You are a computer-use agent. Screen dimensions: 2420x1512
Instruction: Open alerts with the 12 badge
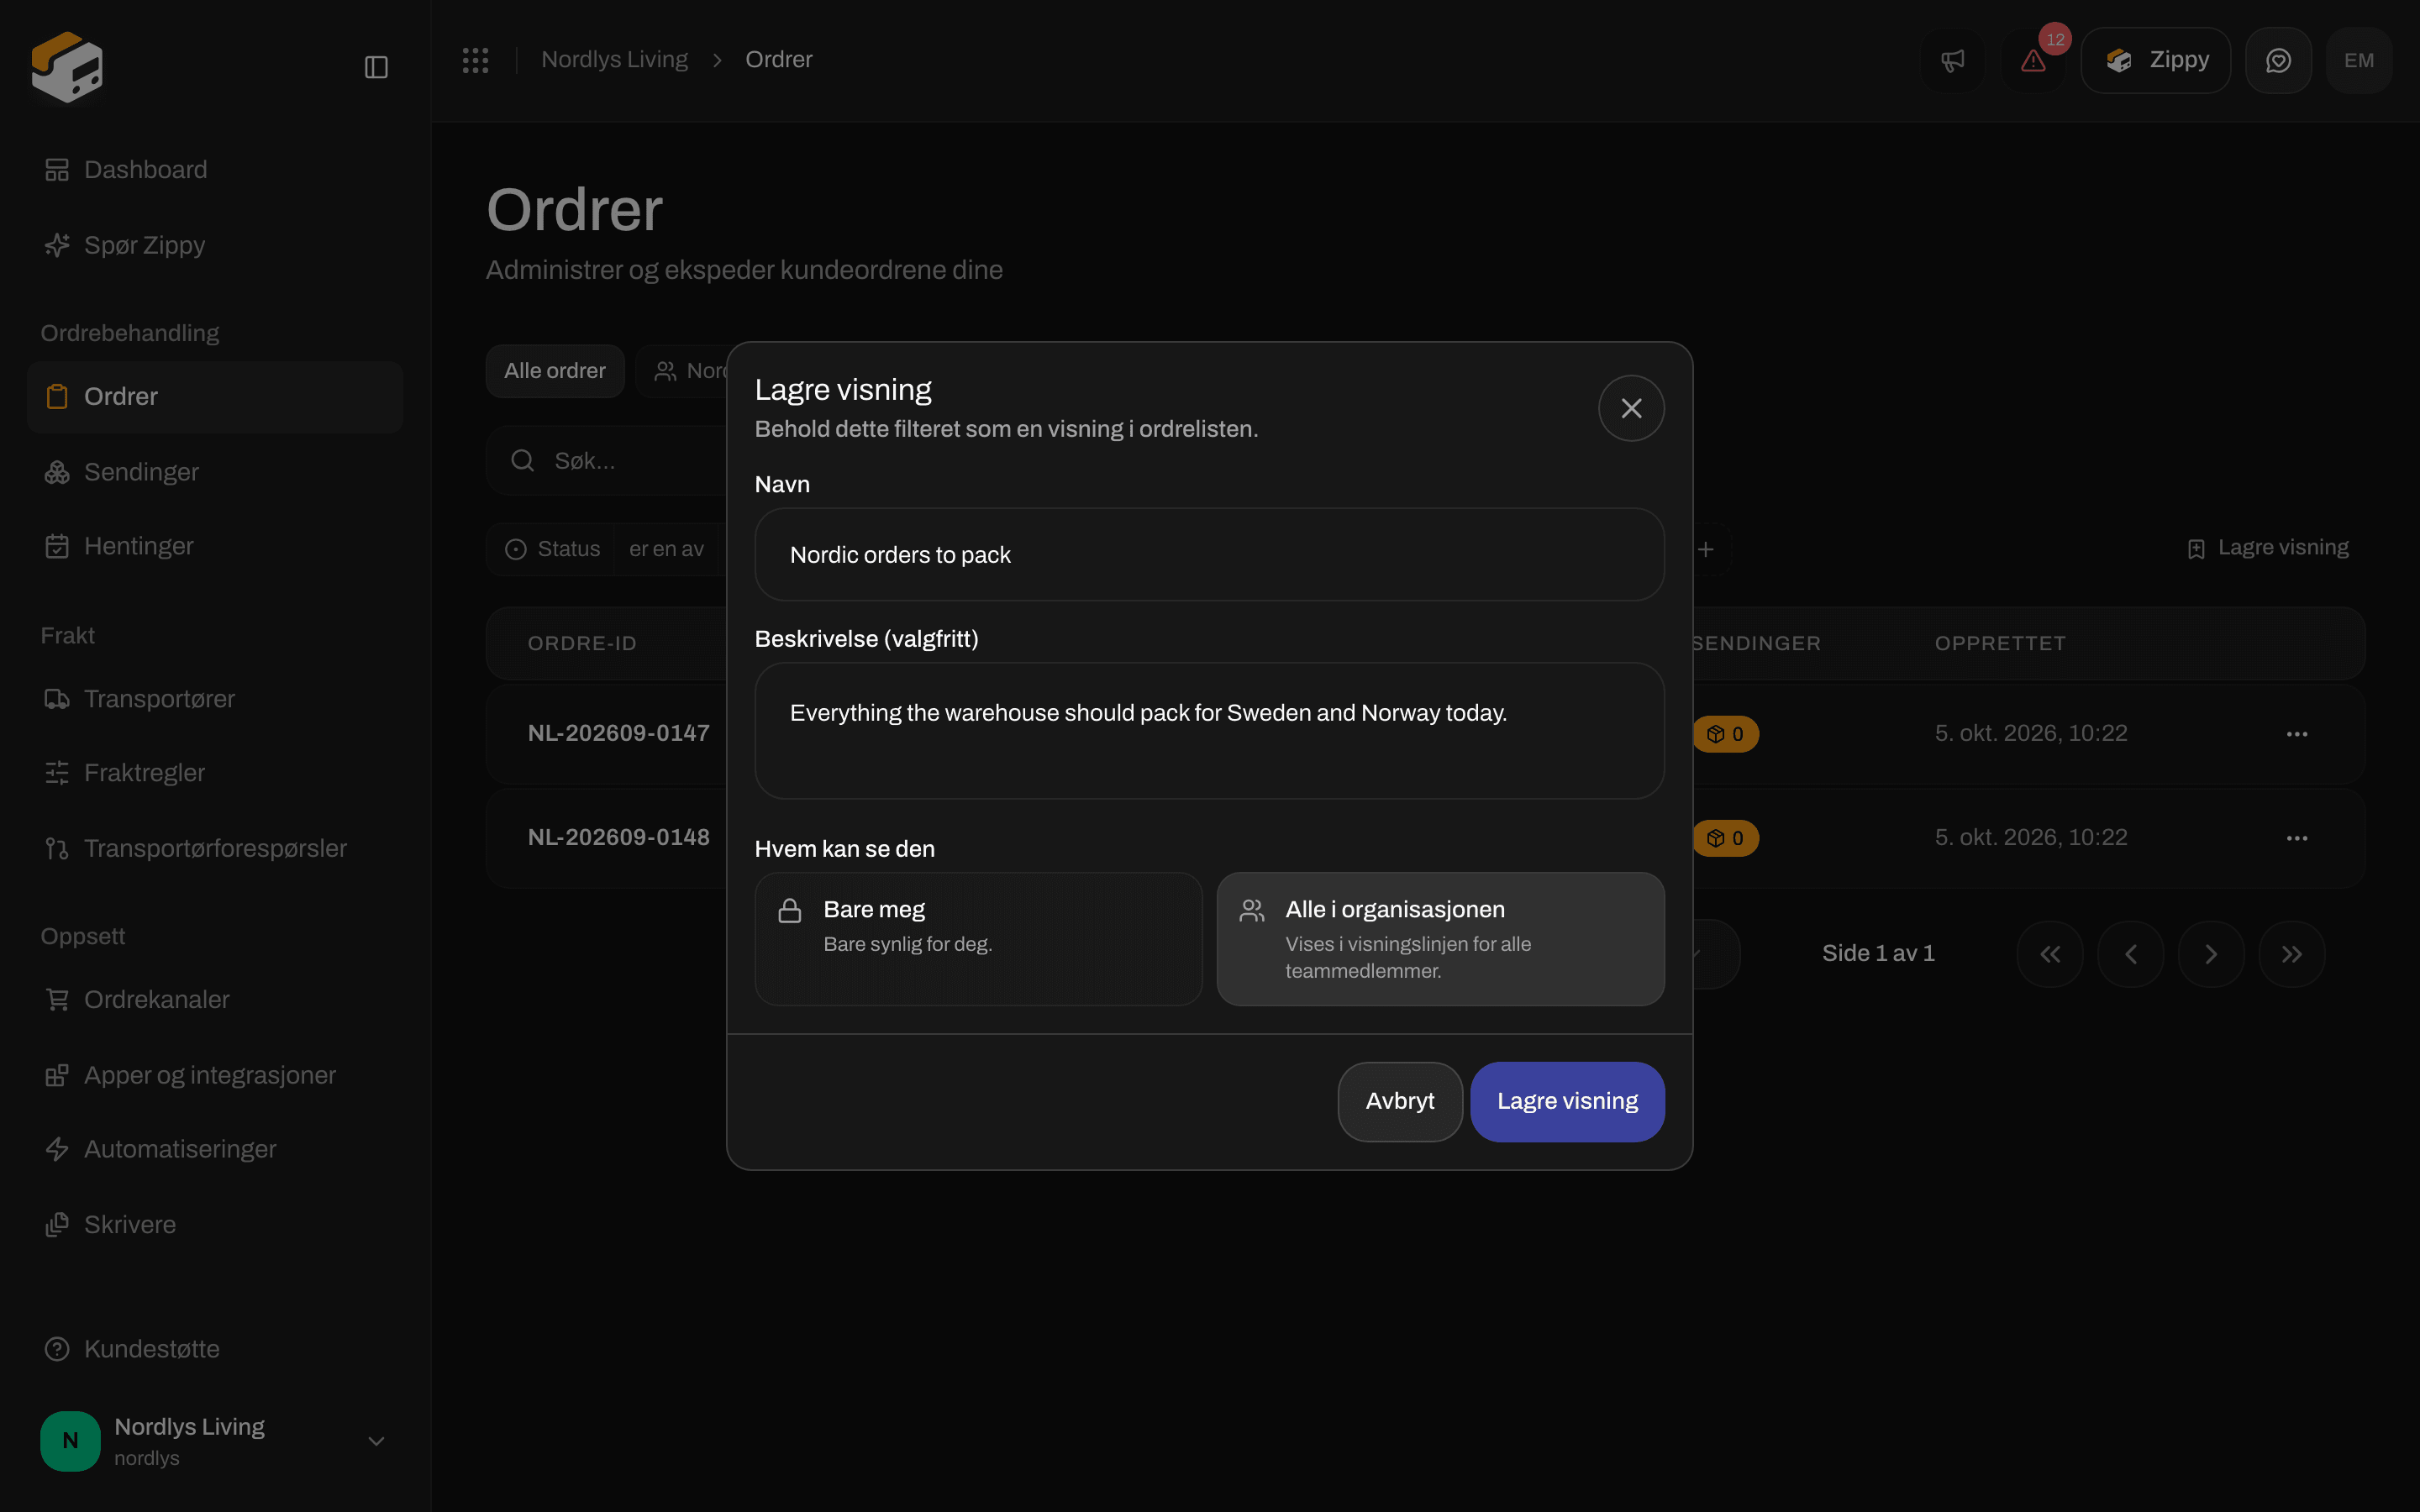click(2034, 60)
